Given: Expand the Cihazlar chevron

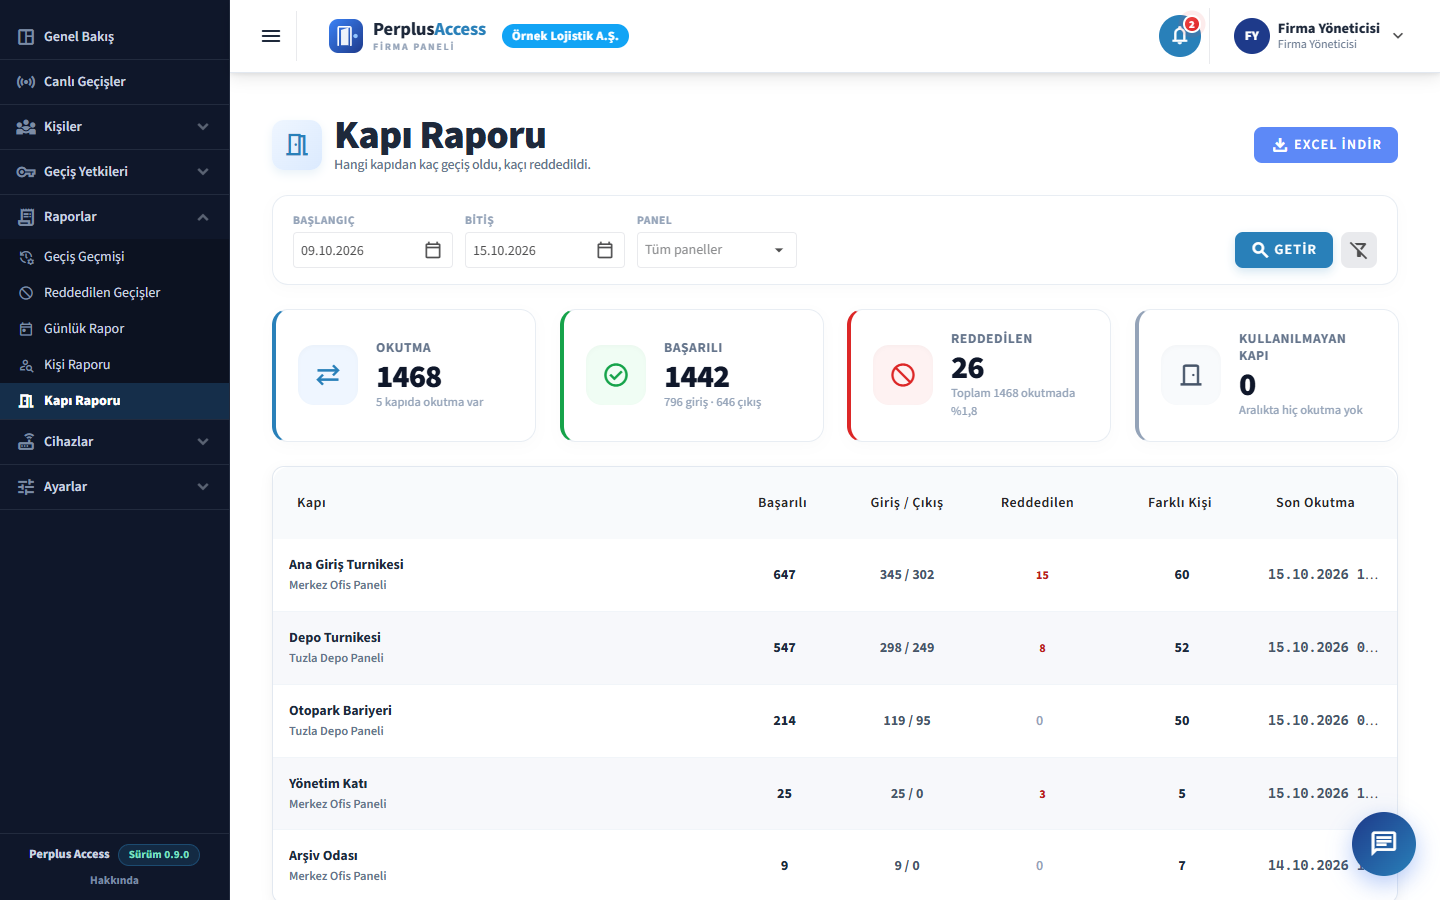Looking at the screenshot, I should coord(203,442).
